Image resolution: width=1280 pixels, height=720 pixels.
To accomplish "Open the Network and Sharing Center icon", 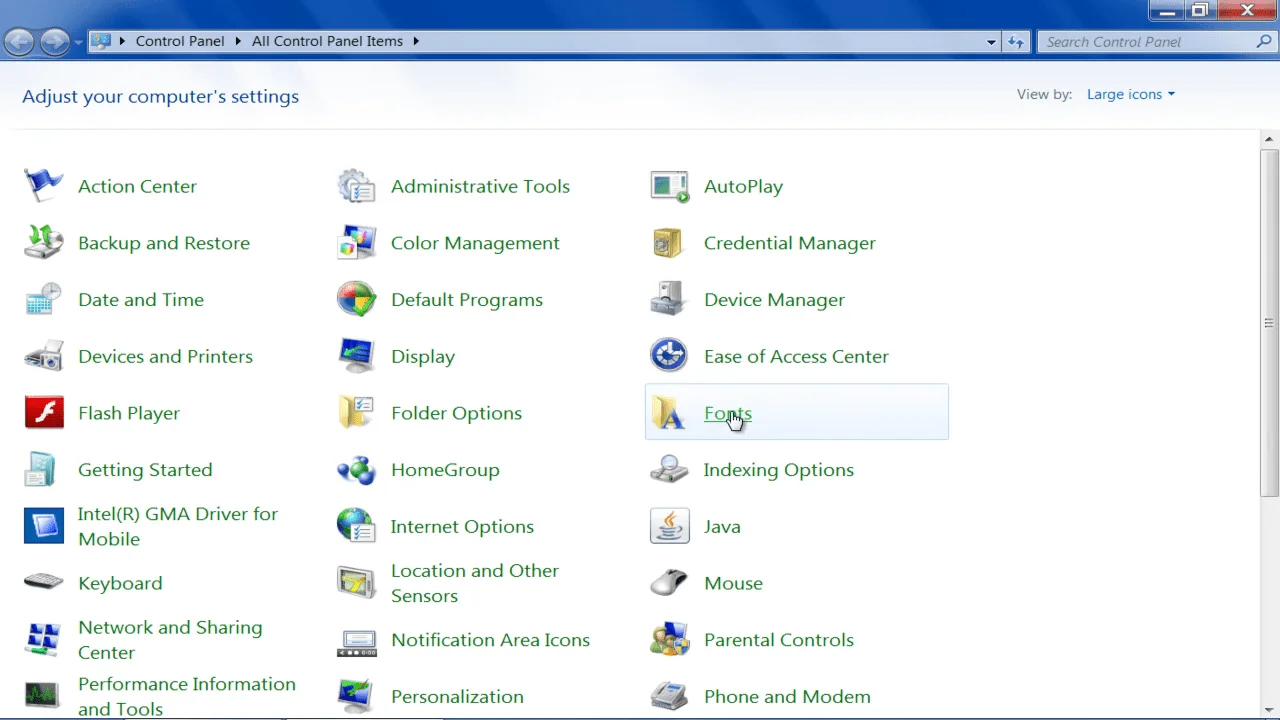I will click(x=44, y=639).
